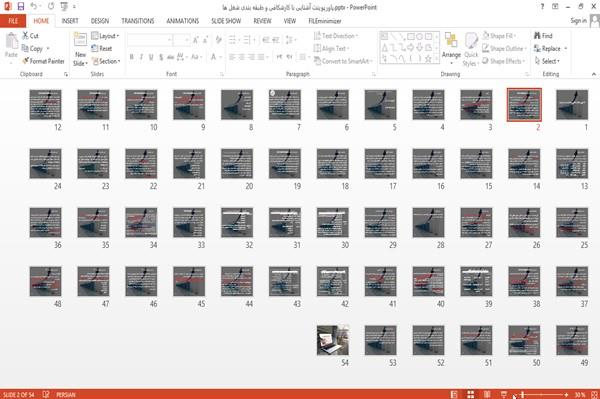Open the font size combo box
Screen dimensions: 600x399
181,40
